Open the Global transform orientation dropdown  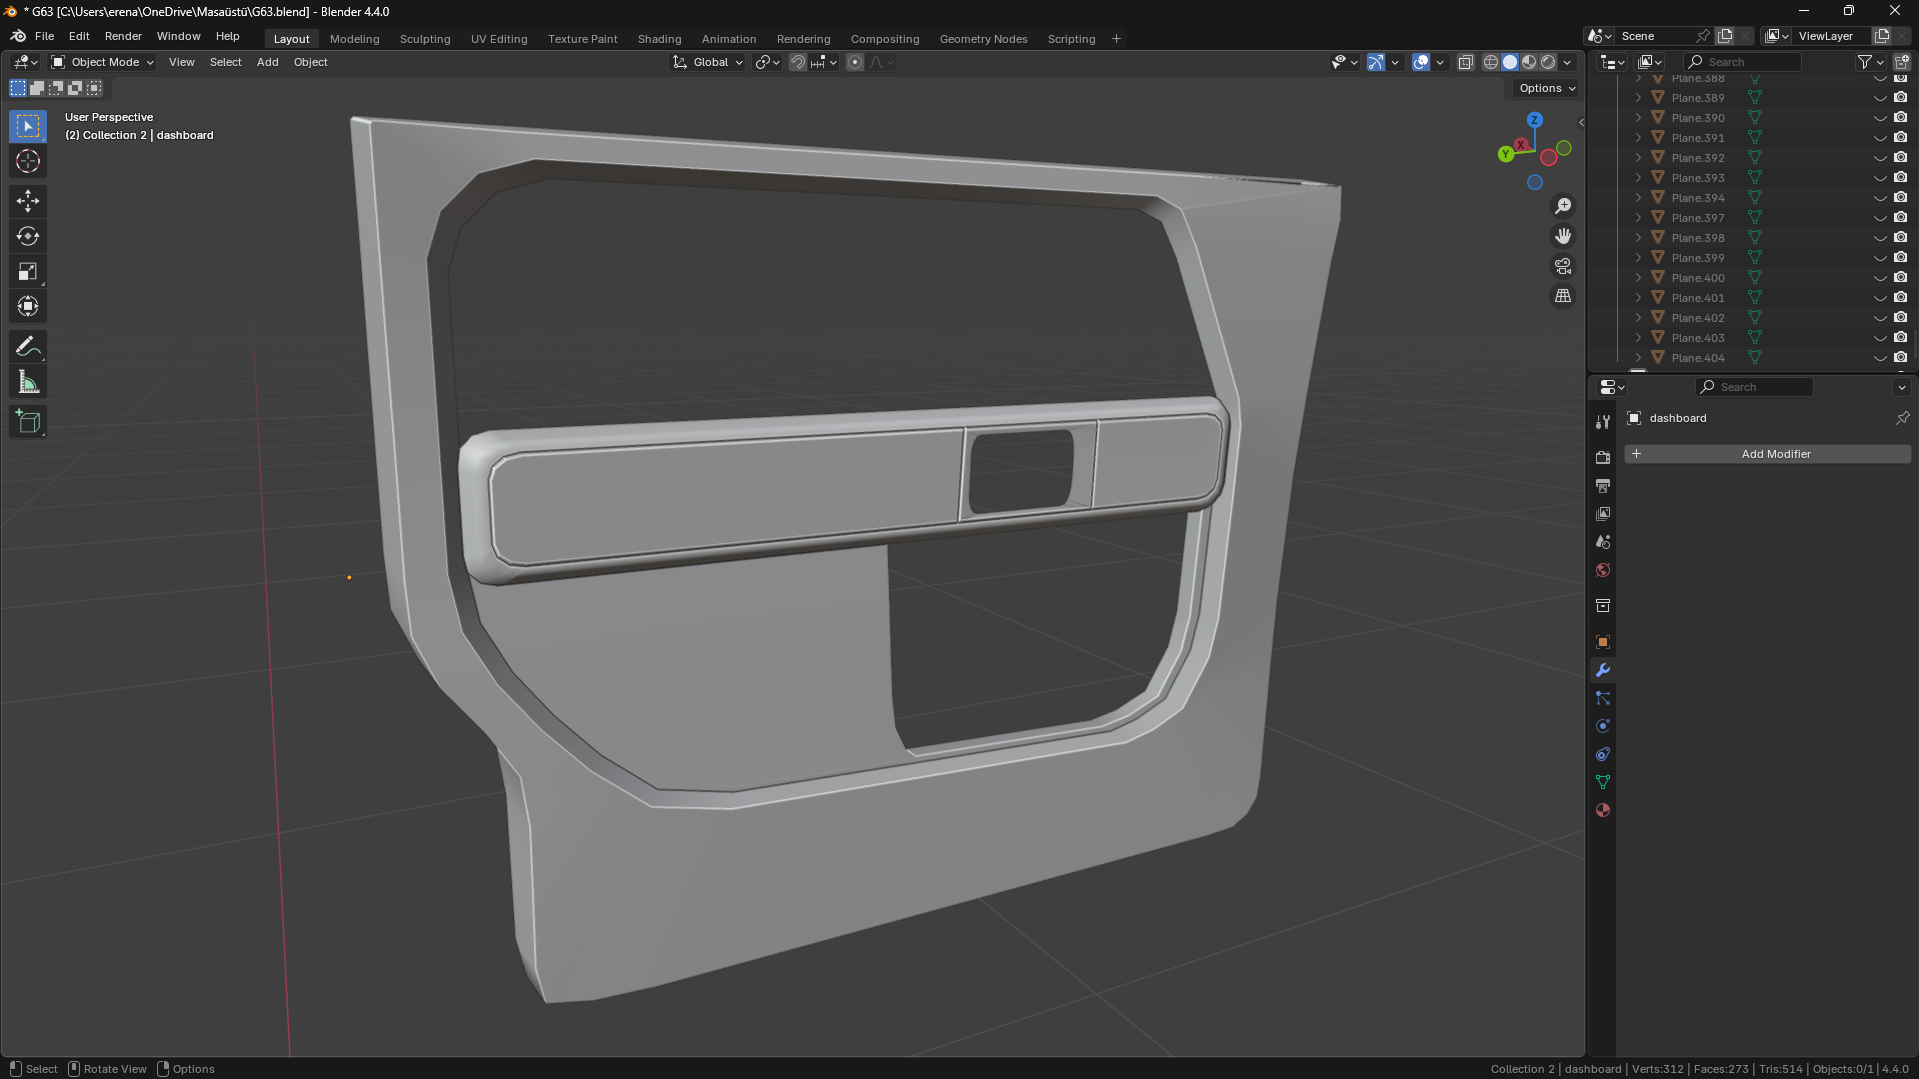click(707, 62)
